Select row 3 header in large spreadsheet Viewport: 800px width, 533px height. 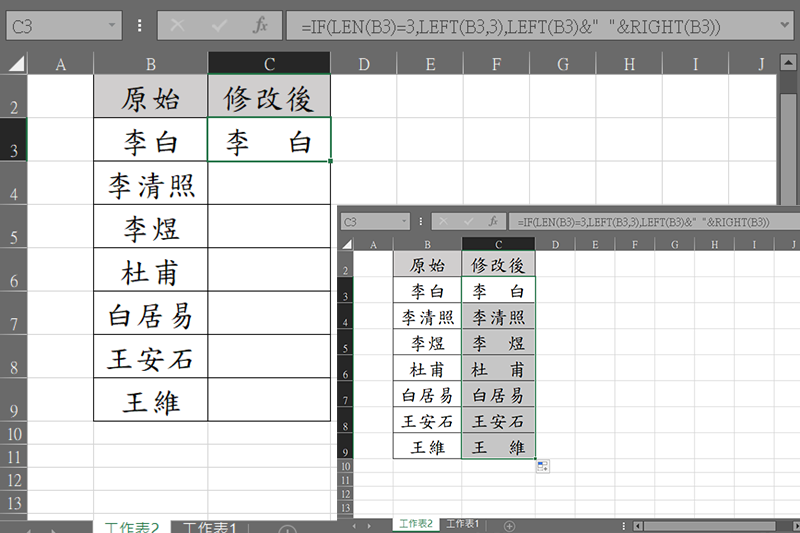pyautogui.click(x=13, y=140)
